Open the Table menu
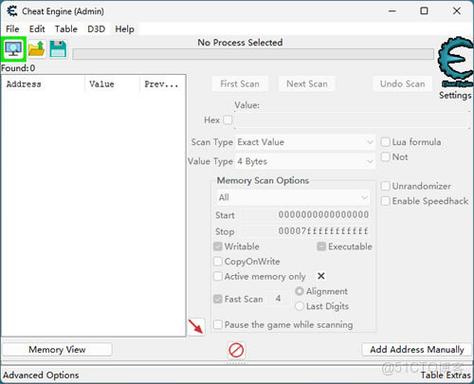This screenshot has width=474, height=384. click(x=66, y=29)
